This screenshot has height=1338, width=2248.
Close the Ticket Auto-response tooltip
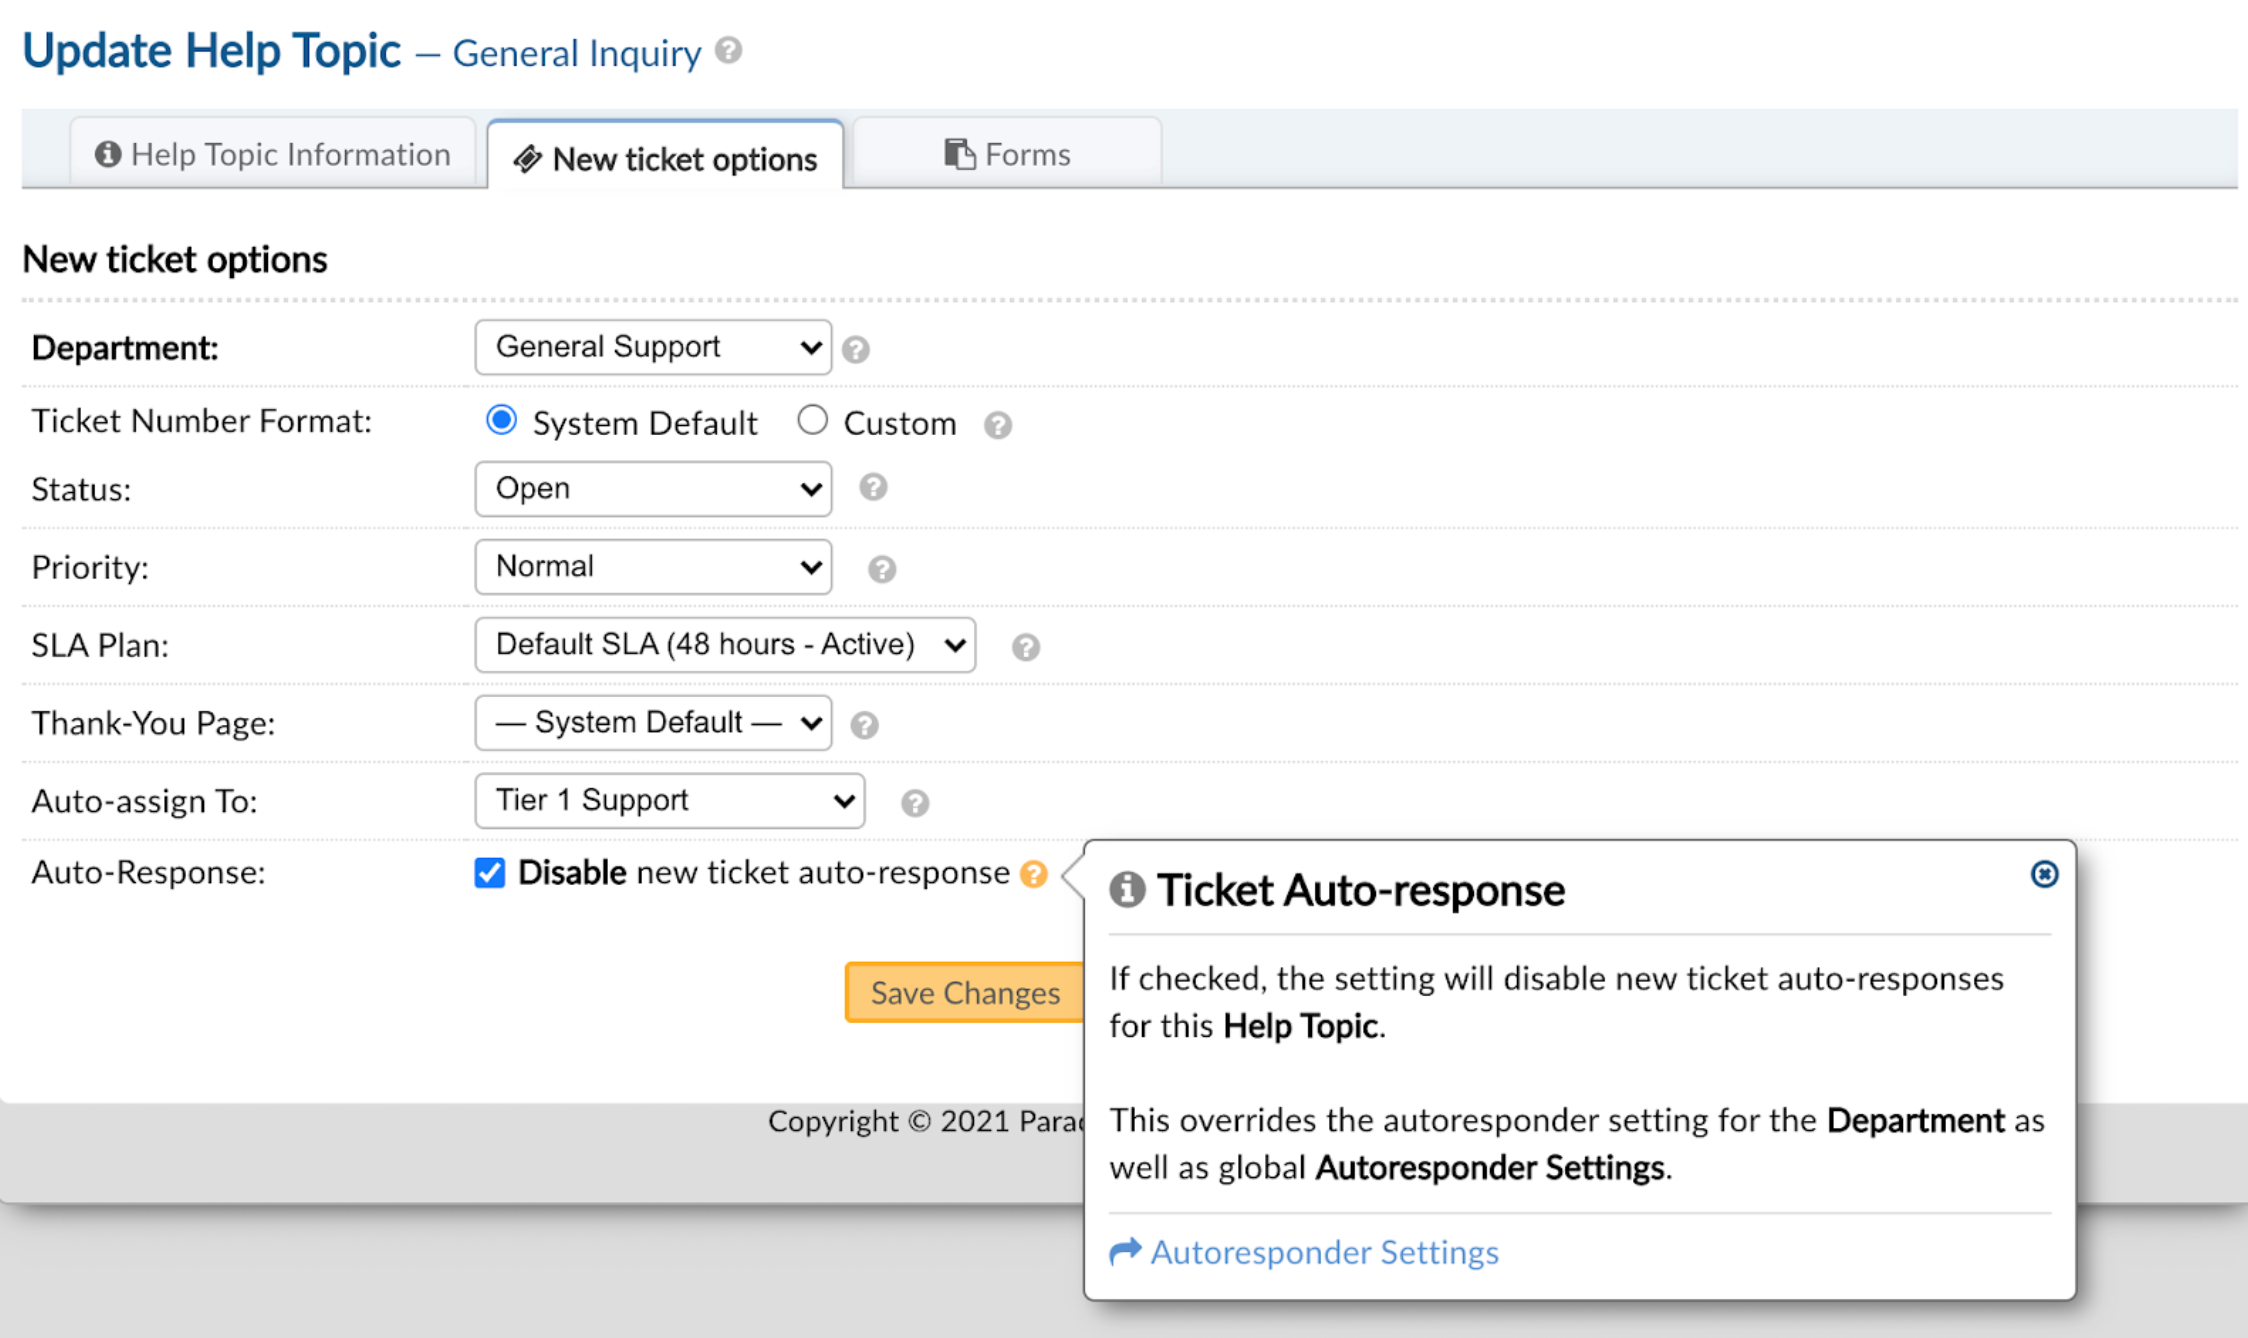pos(2043,874)
